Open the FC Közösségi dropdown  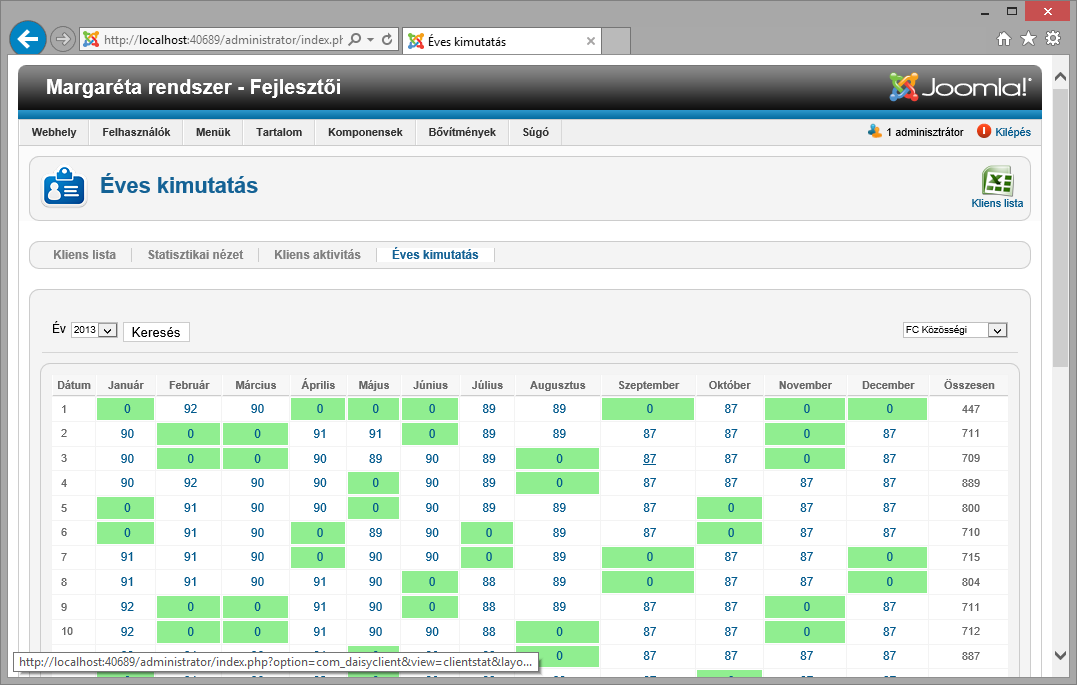point(955,330)
